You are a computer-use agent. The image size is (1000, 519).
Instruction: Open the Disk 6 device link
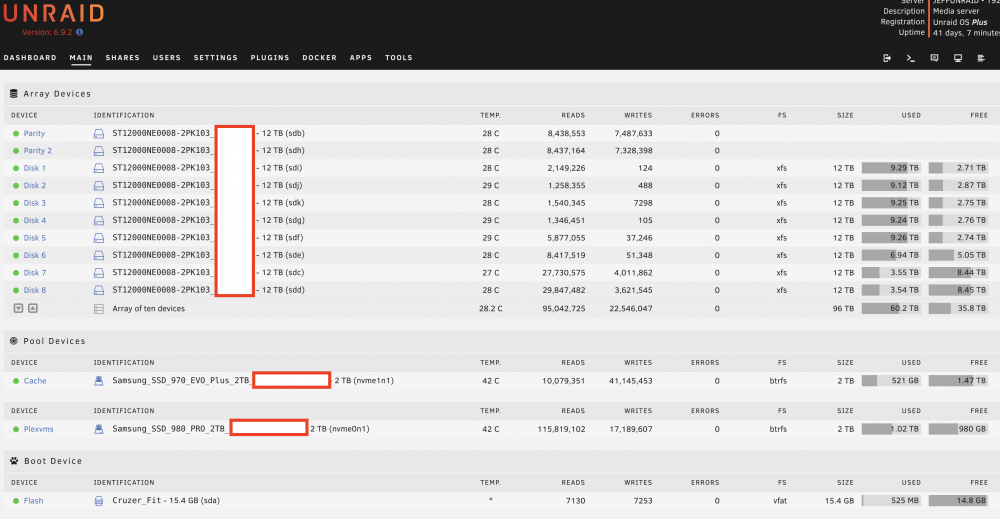34,255
